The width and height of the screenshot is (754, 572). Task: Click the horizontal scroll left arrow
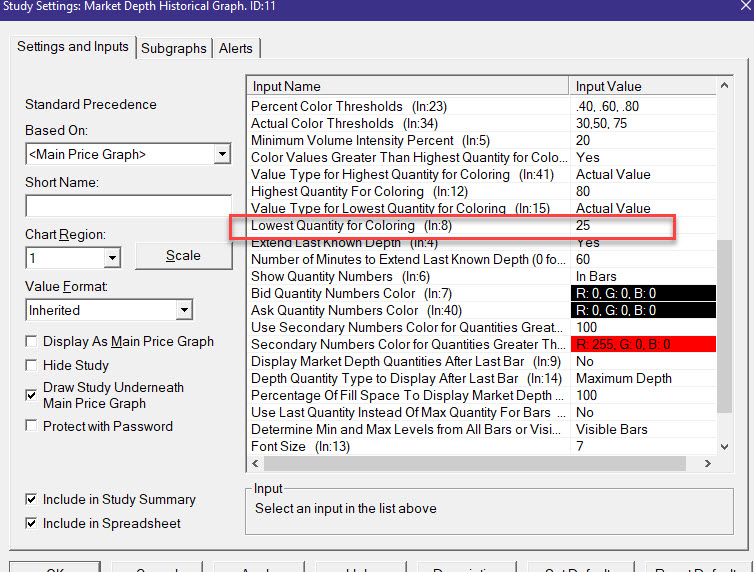(x=255, y=463)
